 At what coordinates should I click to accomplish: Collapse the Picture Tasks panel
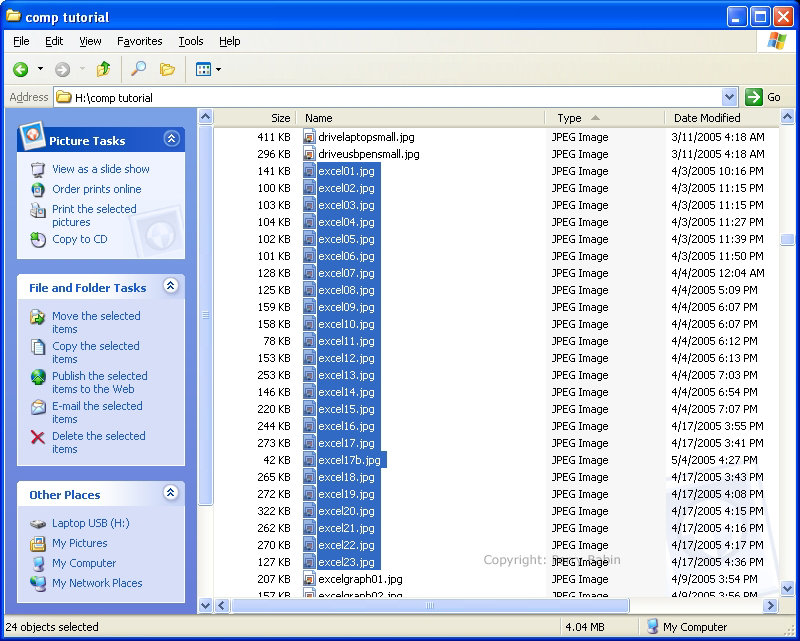pyautogui.click(x=171, y=139)
